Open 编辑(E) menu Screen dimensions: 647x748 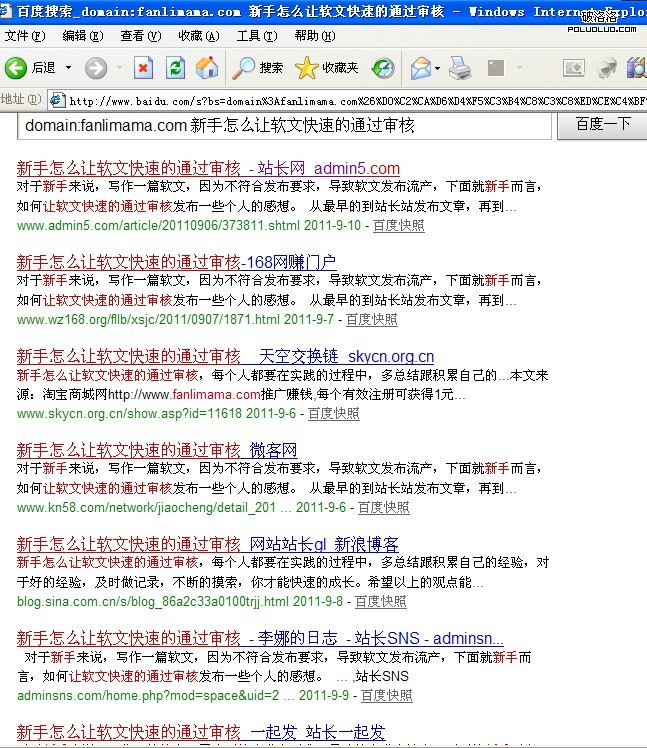click(83, 36)
